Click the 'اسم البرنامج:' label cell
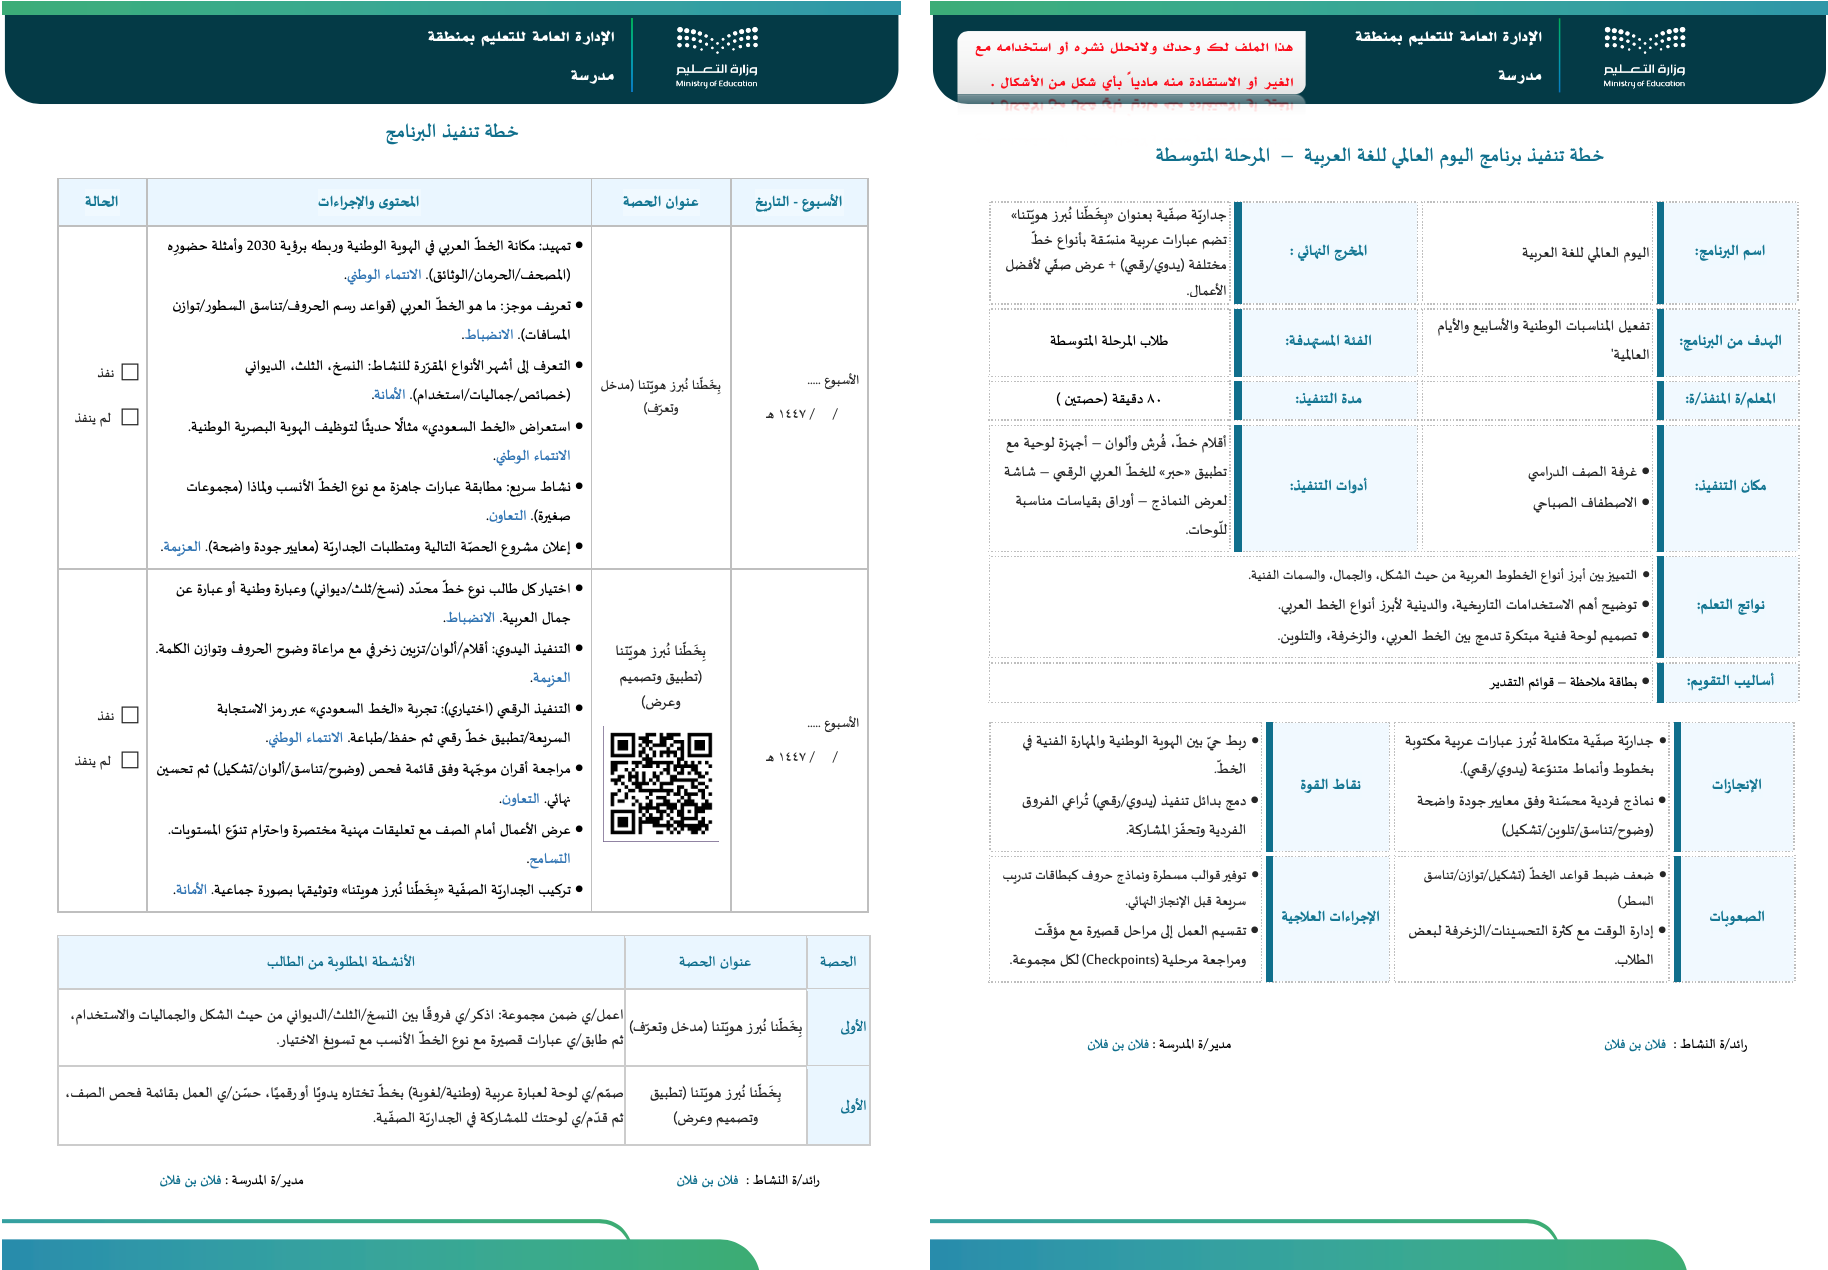 click(x=1729, y=251)
